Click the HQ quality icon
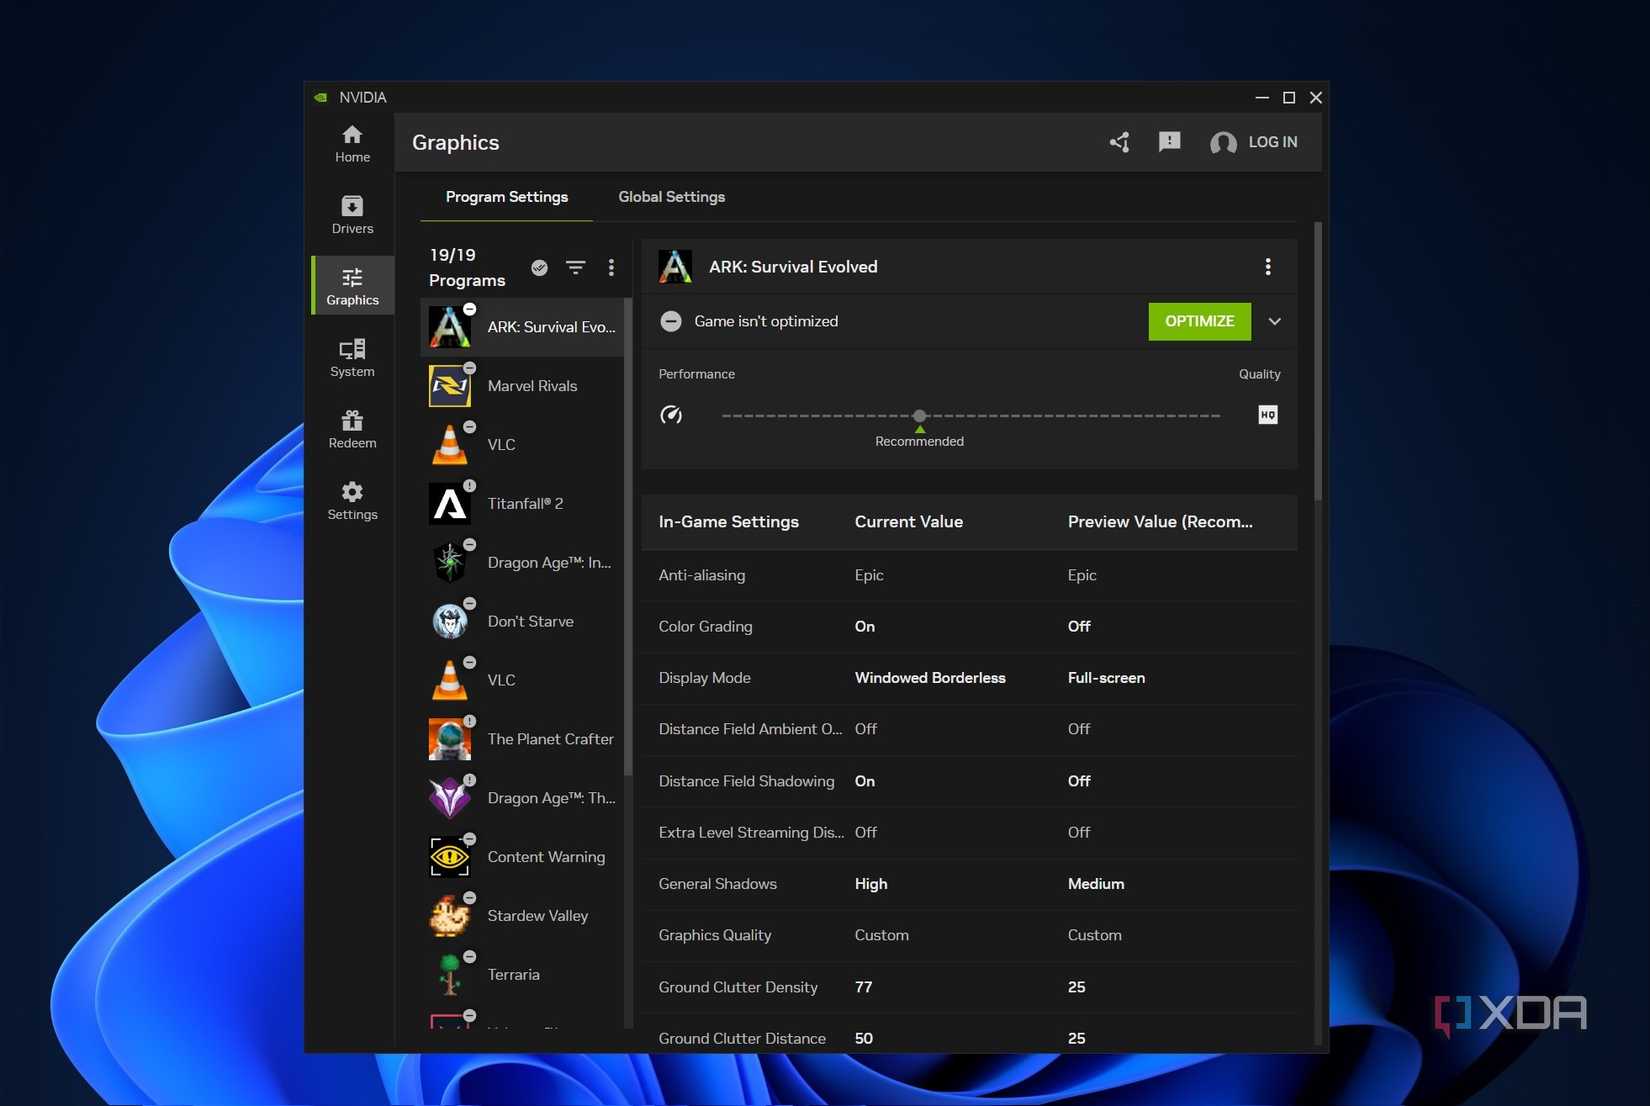The image size is (1650, 1106). click(1267, 415)
